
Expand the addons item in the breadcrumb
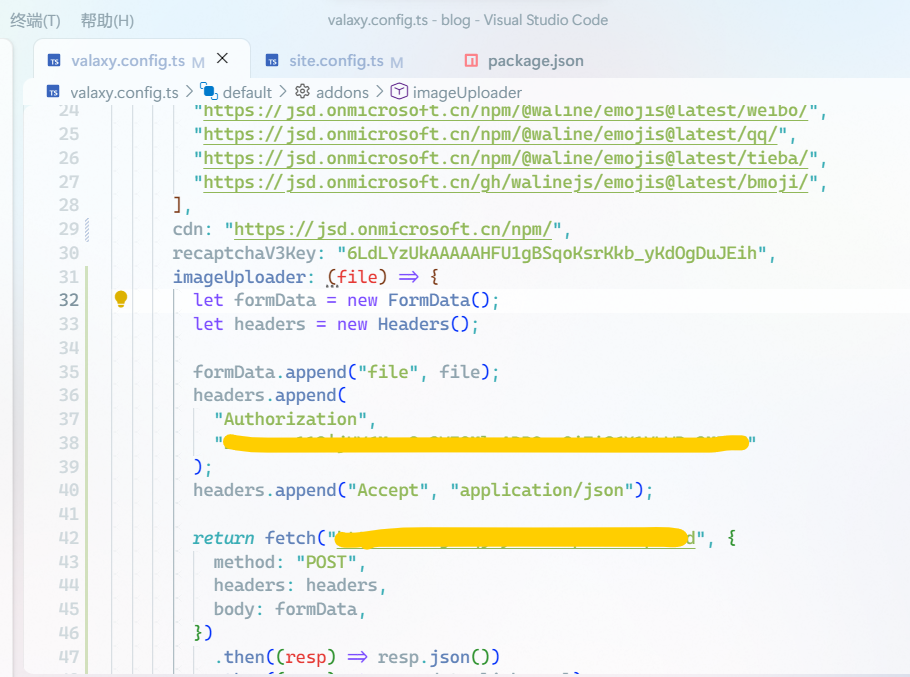click(341, 91)
